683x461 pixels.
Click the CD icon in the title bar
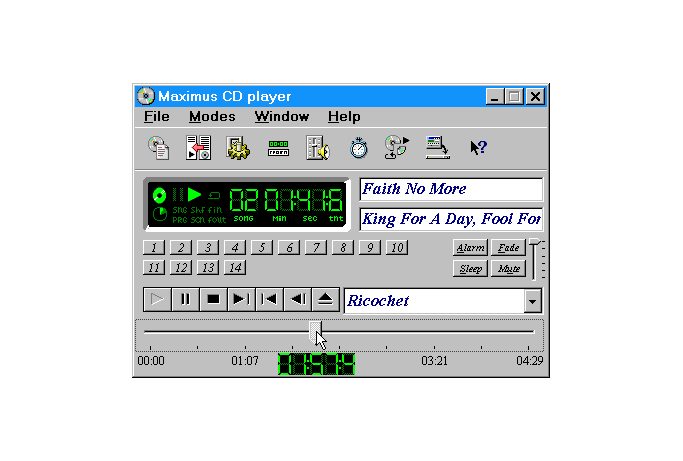145,96
